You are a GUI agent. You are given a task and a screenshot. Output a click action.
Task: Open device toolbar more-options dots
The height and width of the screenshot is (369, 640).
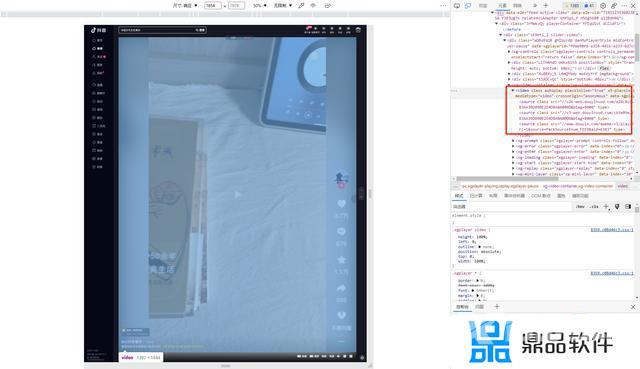[x=444, y=6]
